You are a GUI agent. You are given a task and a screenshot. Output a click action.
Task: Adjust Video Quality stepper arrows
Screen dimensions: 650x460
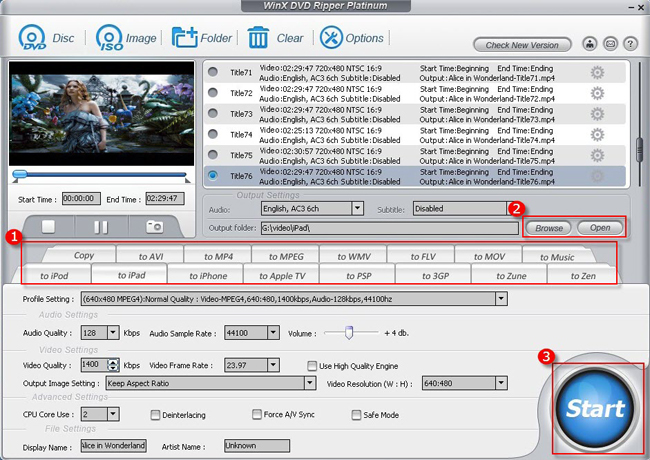[113, 365]
